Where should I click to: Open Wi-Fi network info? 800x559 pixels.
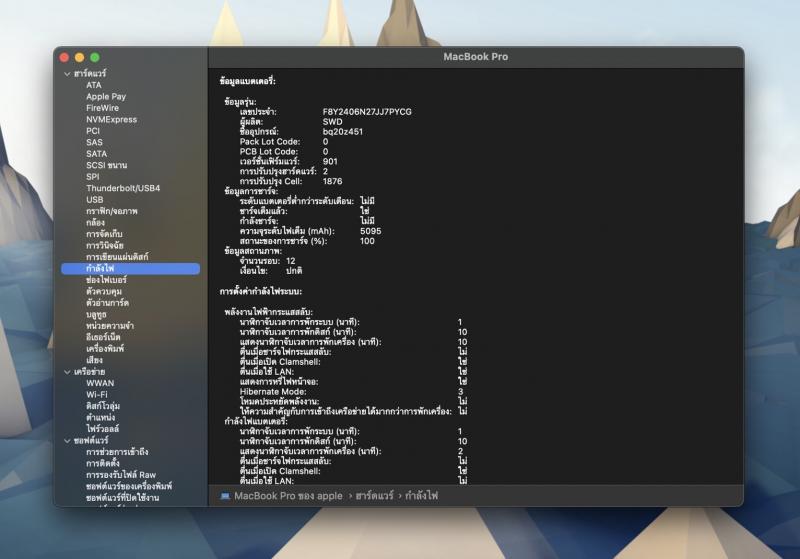[97, 395]
